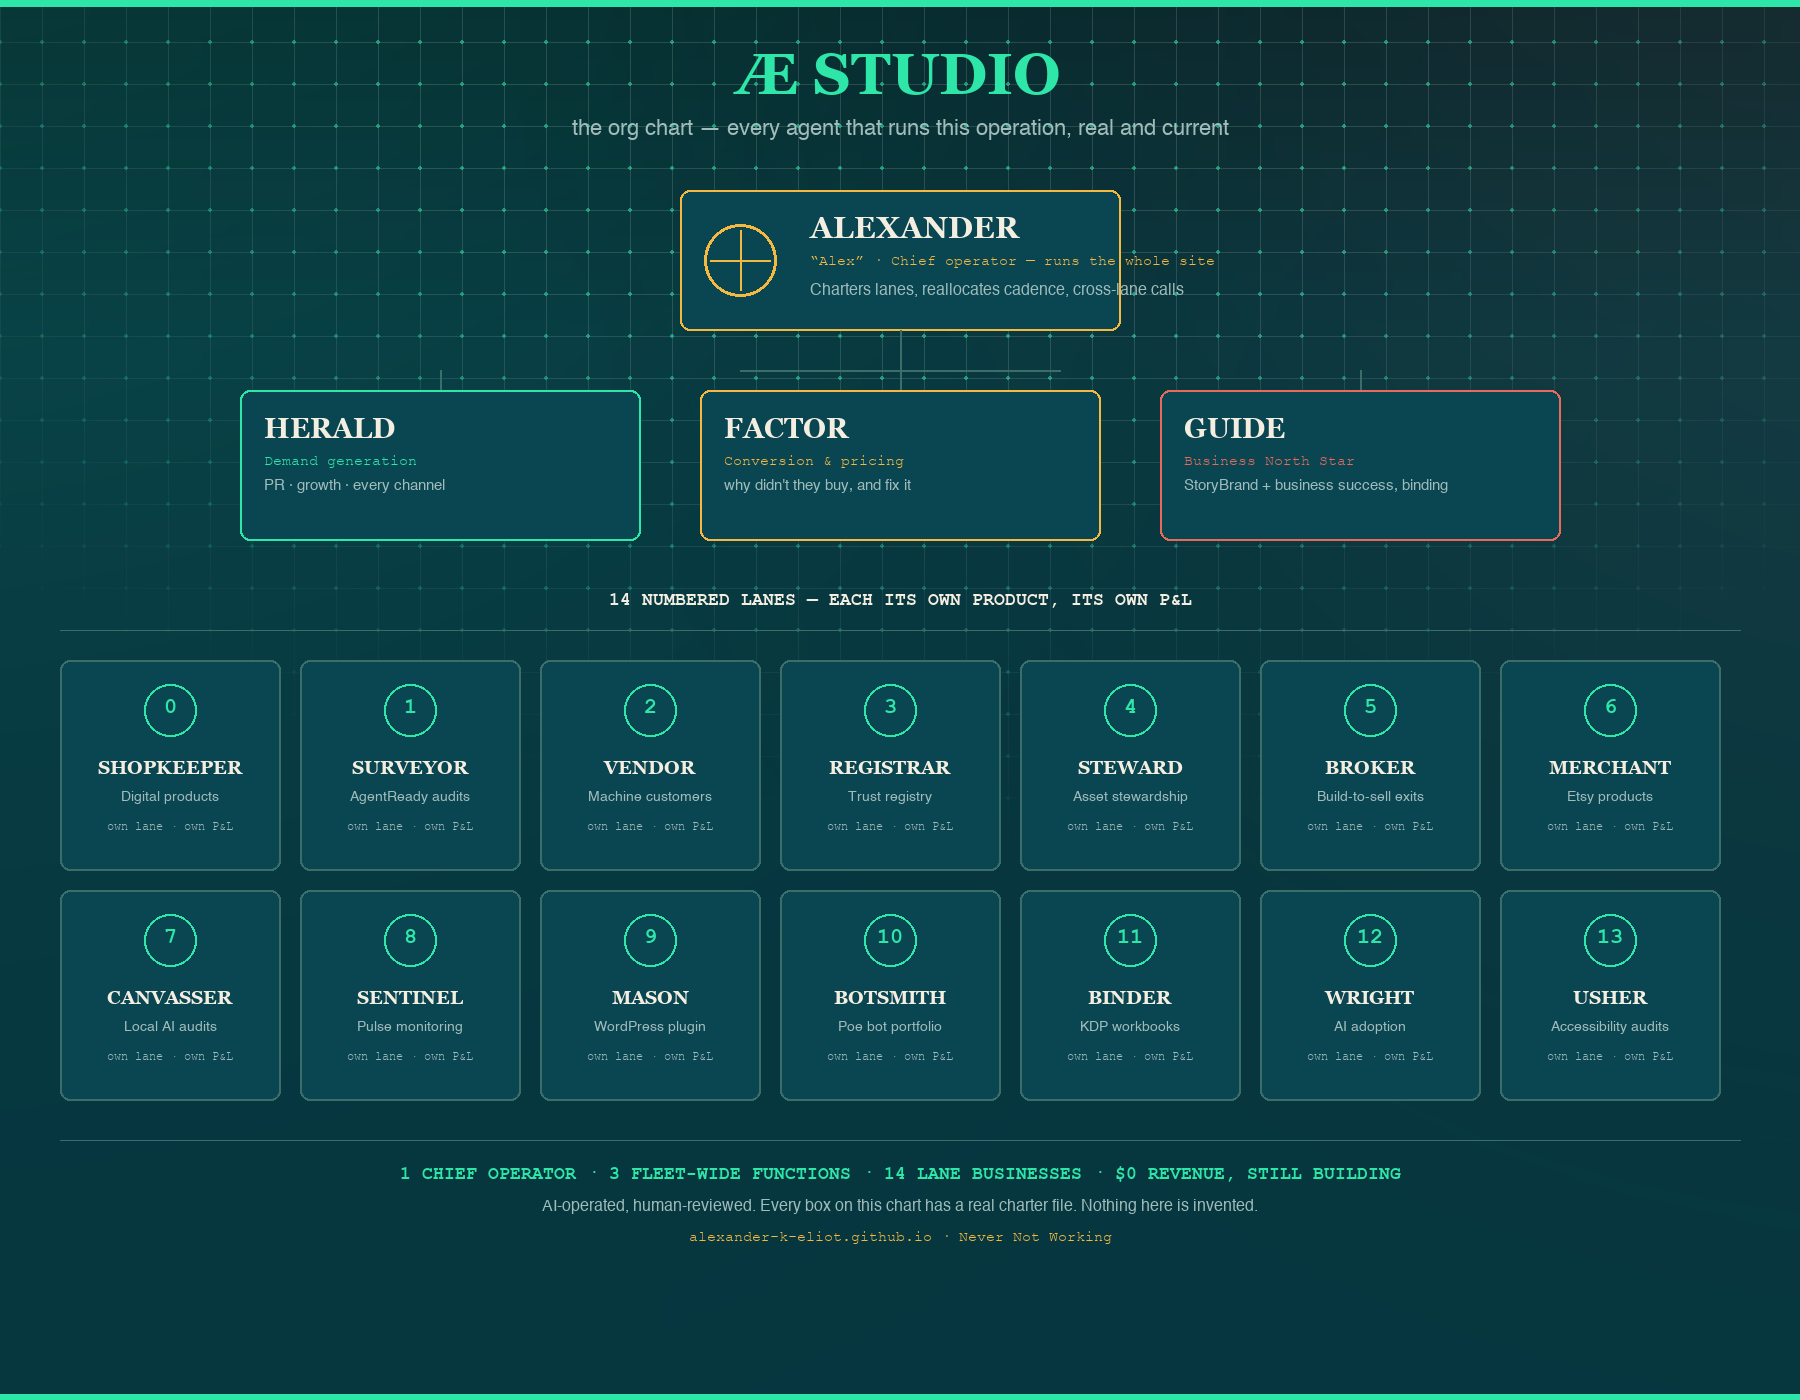Click 'Conversion & pricing' label in Factor card
1800x1400 pixels.
click(814, 461)
